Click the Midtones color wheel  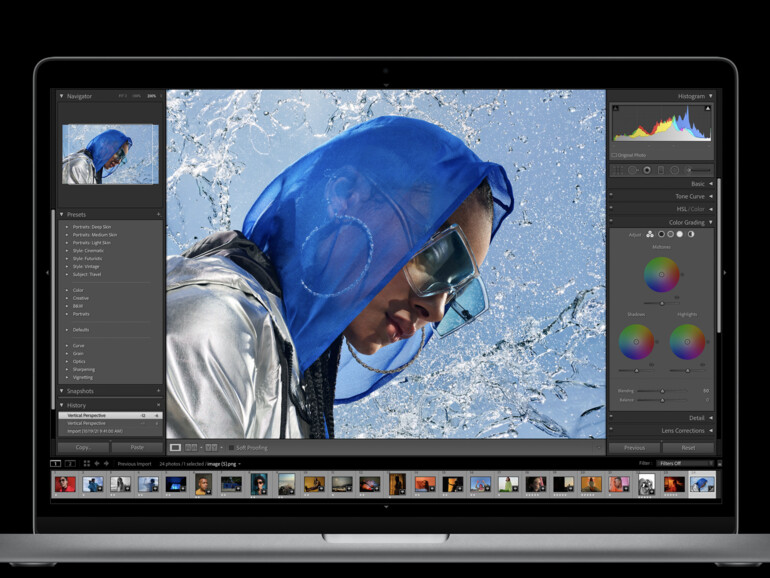[661, 275]
